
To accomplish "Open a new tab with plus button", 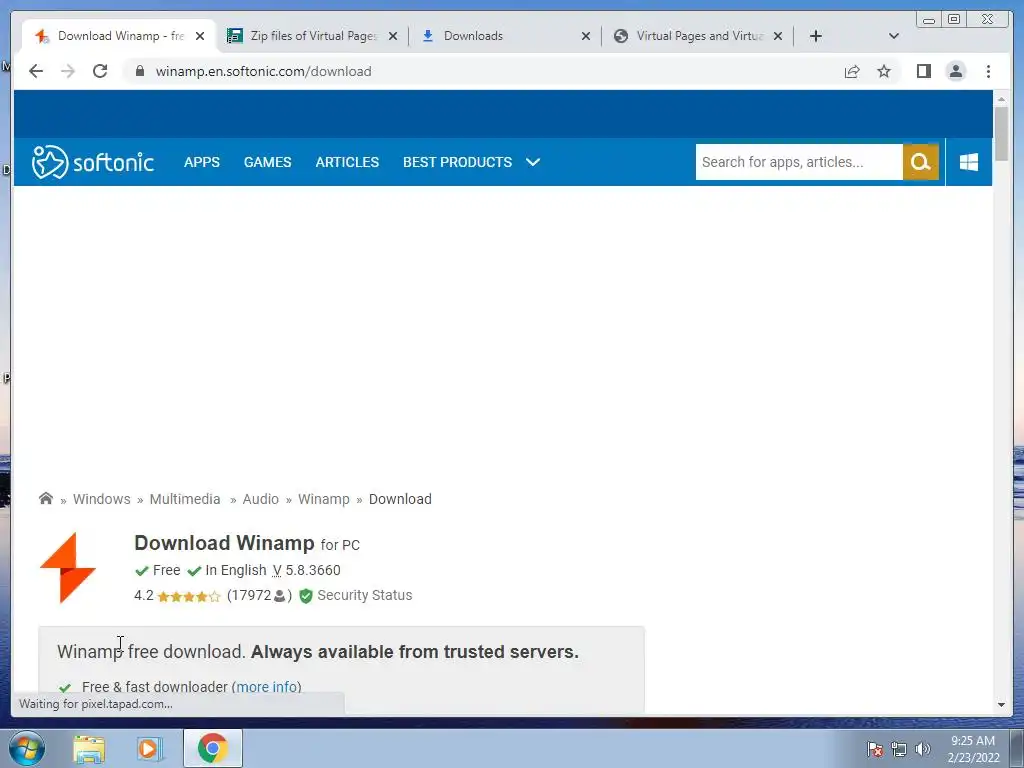I will [816, 36].
